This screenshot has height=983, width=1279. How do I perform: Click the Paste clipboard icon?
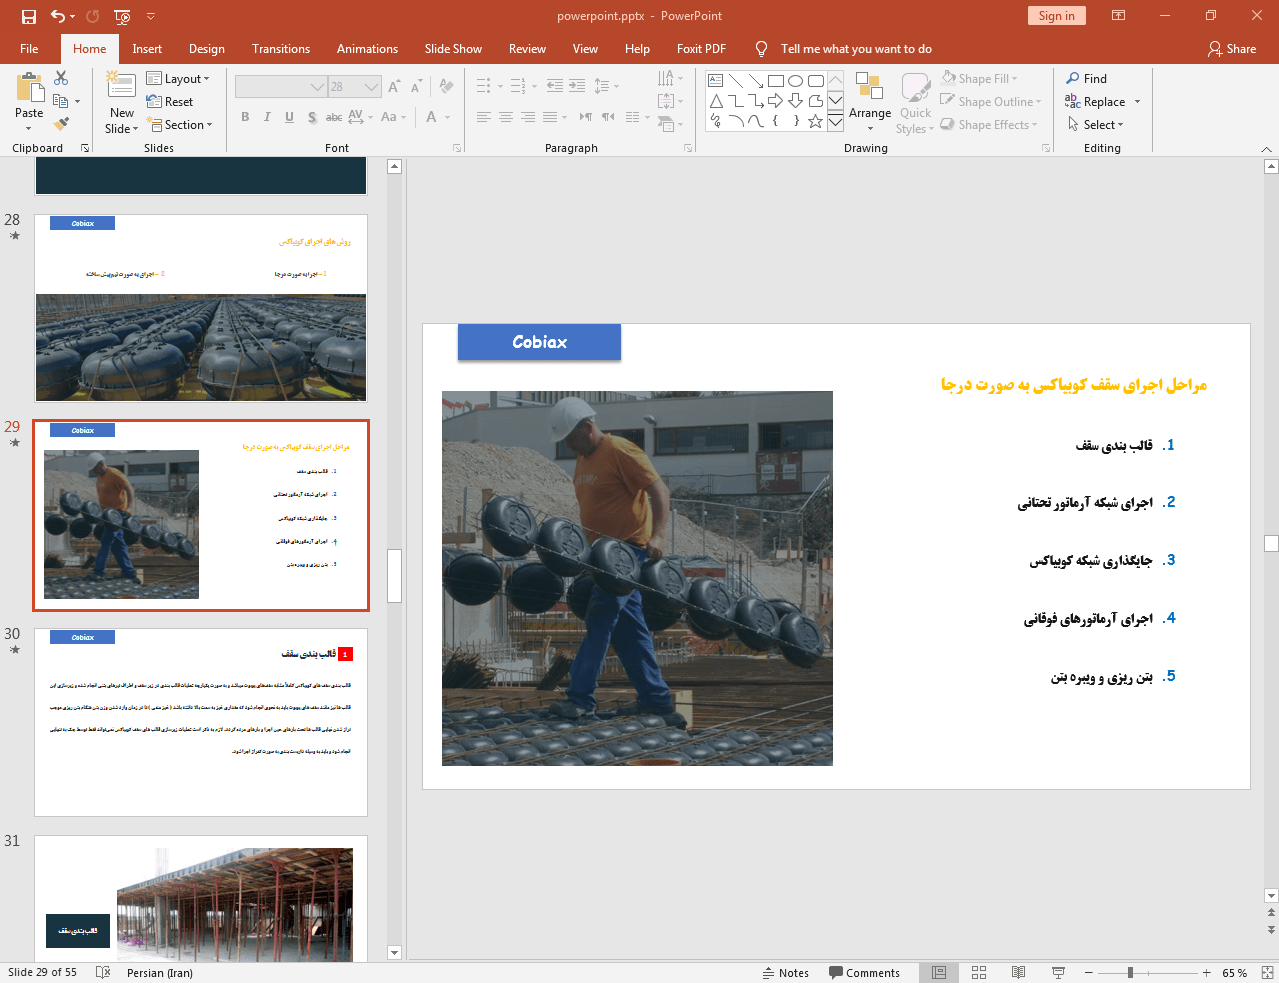click(x=29, y=88)
